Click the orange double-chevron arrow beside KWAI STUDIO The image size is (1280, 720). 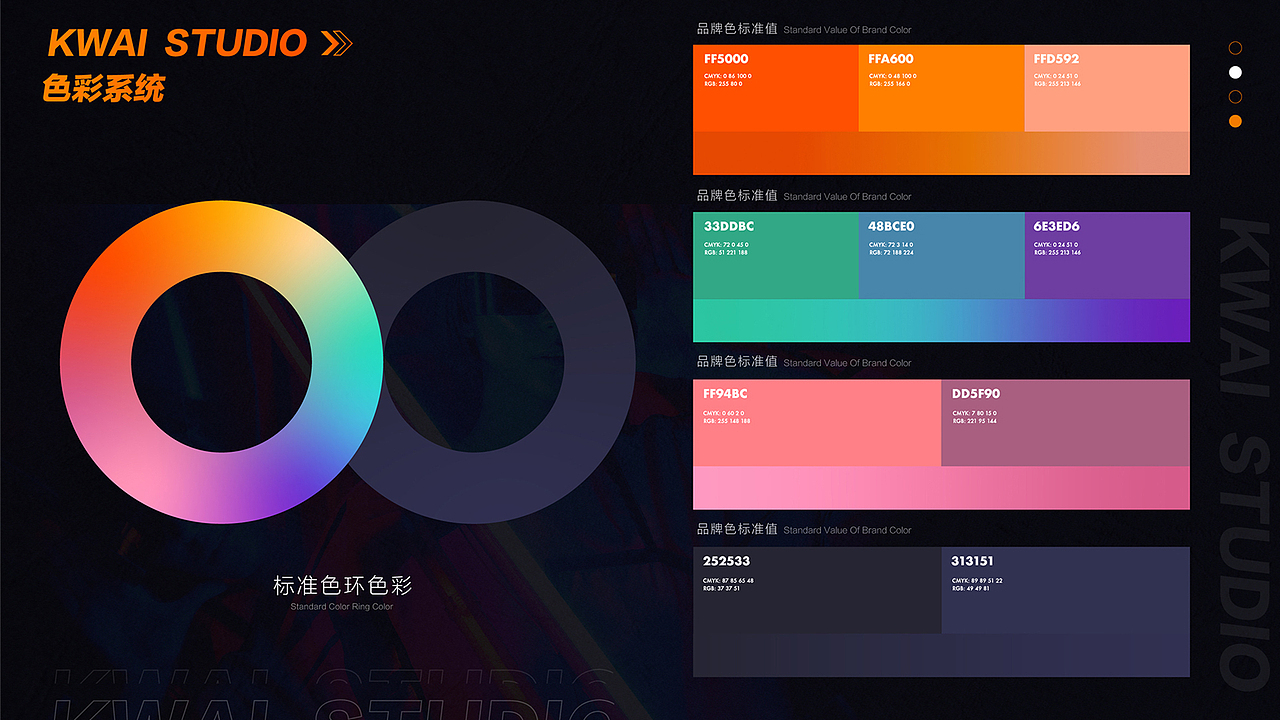point(337,43)
